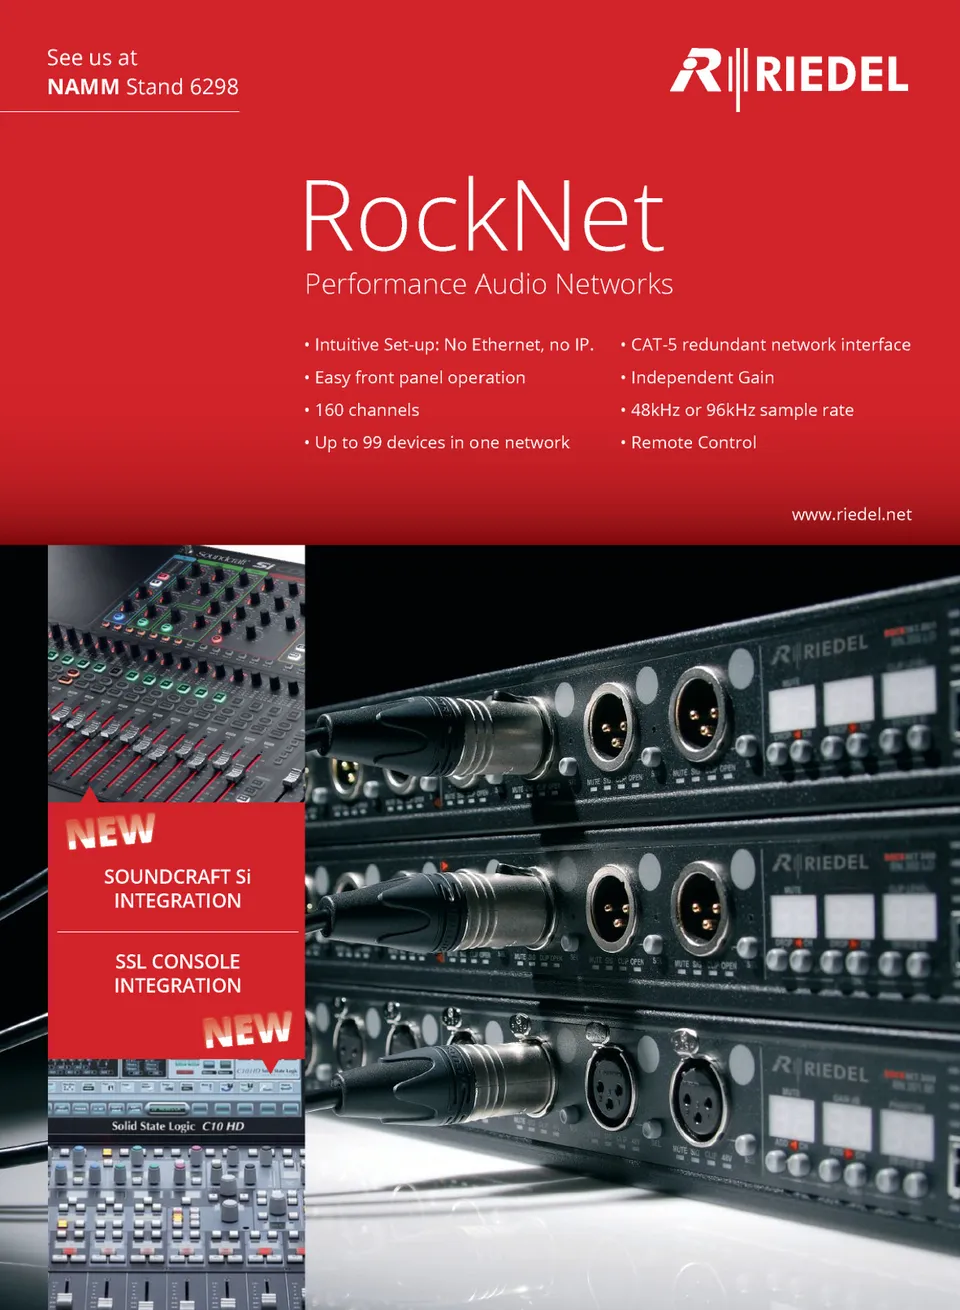The height and width of the screenshot is (1310, 960).
Task: Click the SOUNDCRAFT Si INTEGRATION label
Action: (177, 888)
